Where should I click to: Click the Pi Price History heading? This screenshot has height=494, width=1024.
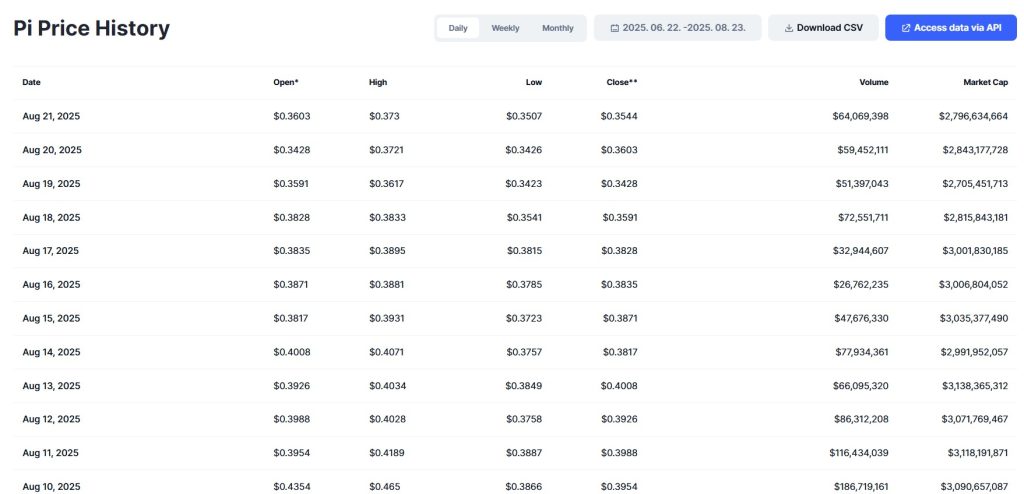pyautogui.click(x=91, y=28)
